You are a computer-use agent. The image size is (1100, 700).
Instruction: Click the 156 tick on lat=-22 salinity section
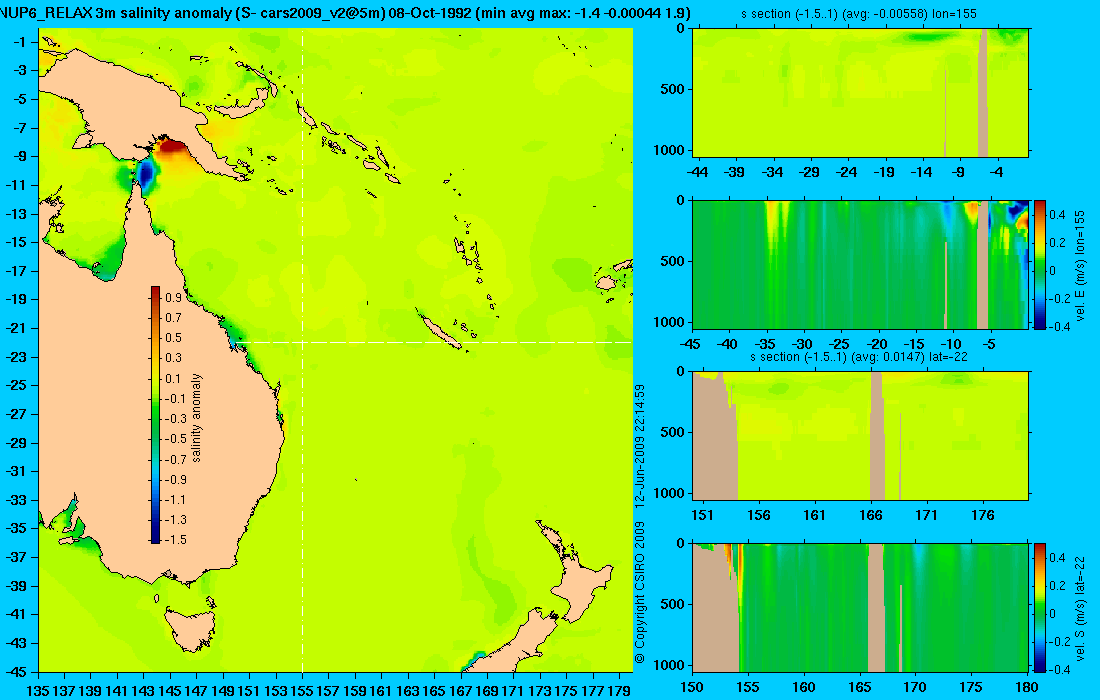point(758,516)
